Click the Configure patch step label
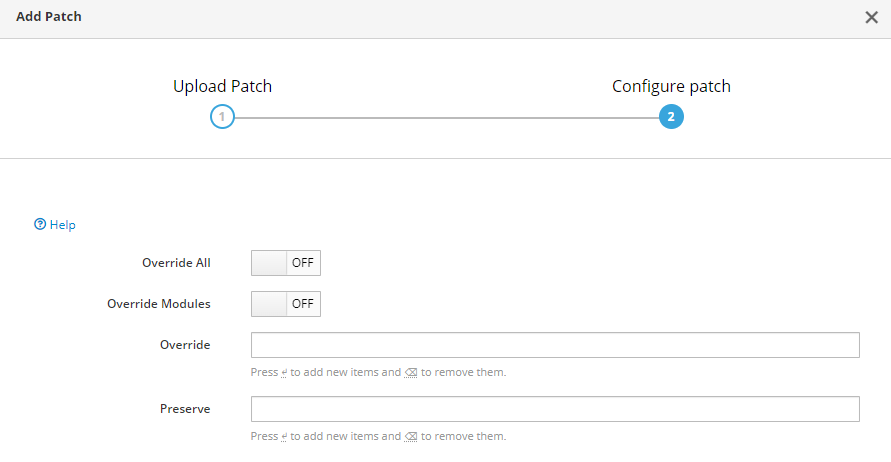 671,86
